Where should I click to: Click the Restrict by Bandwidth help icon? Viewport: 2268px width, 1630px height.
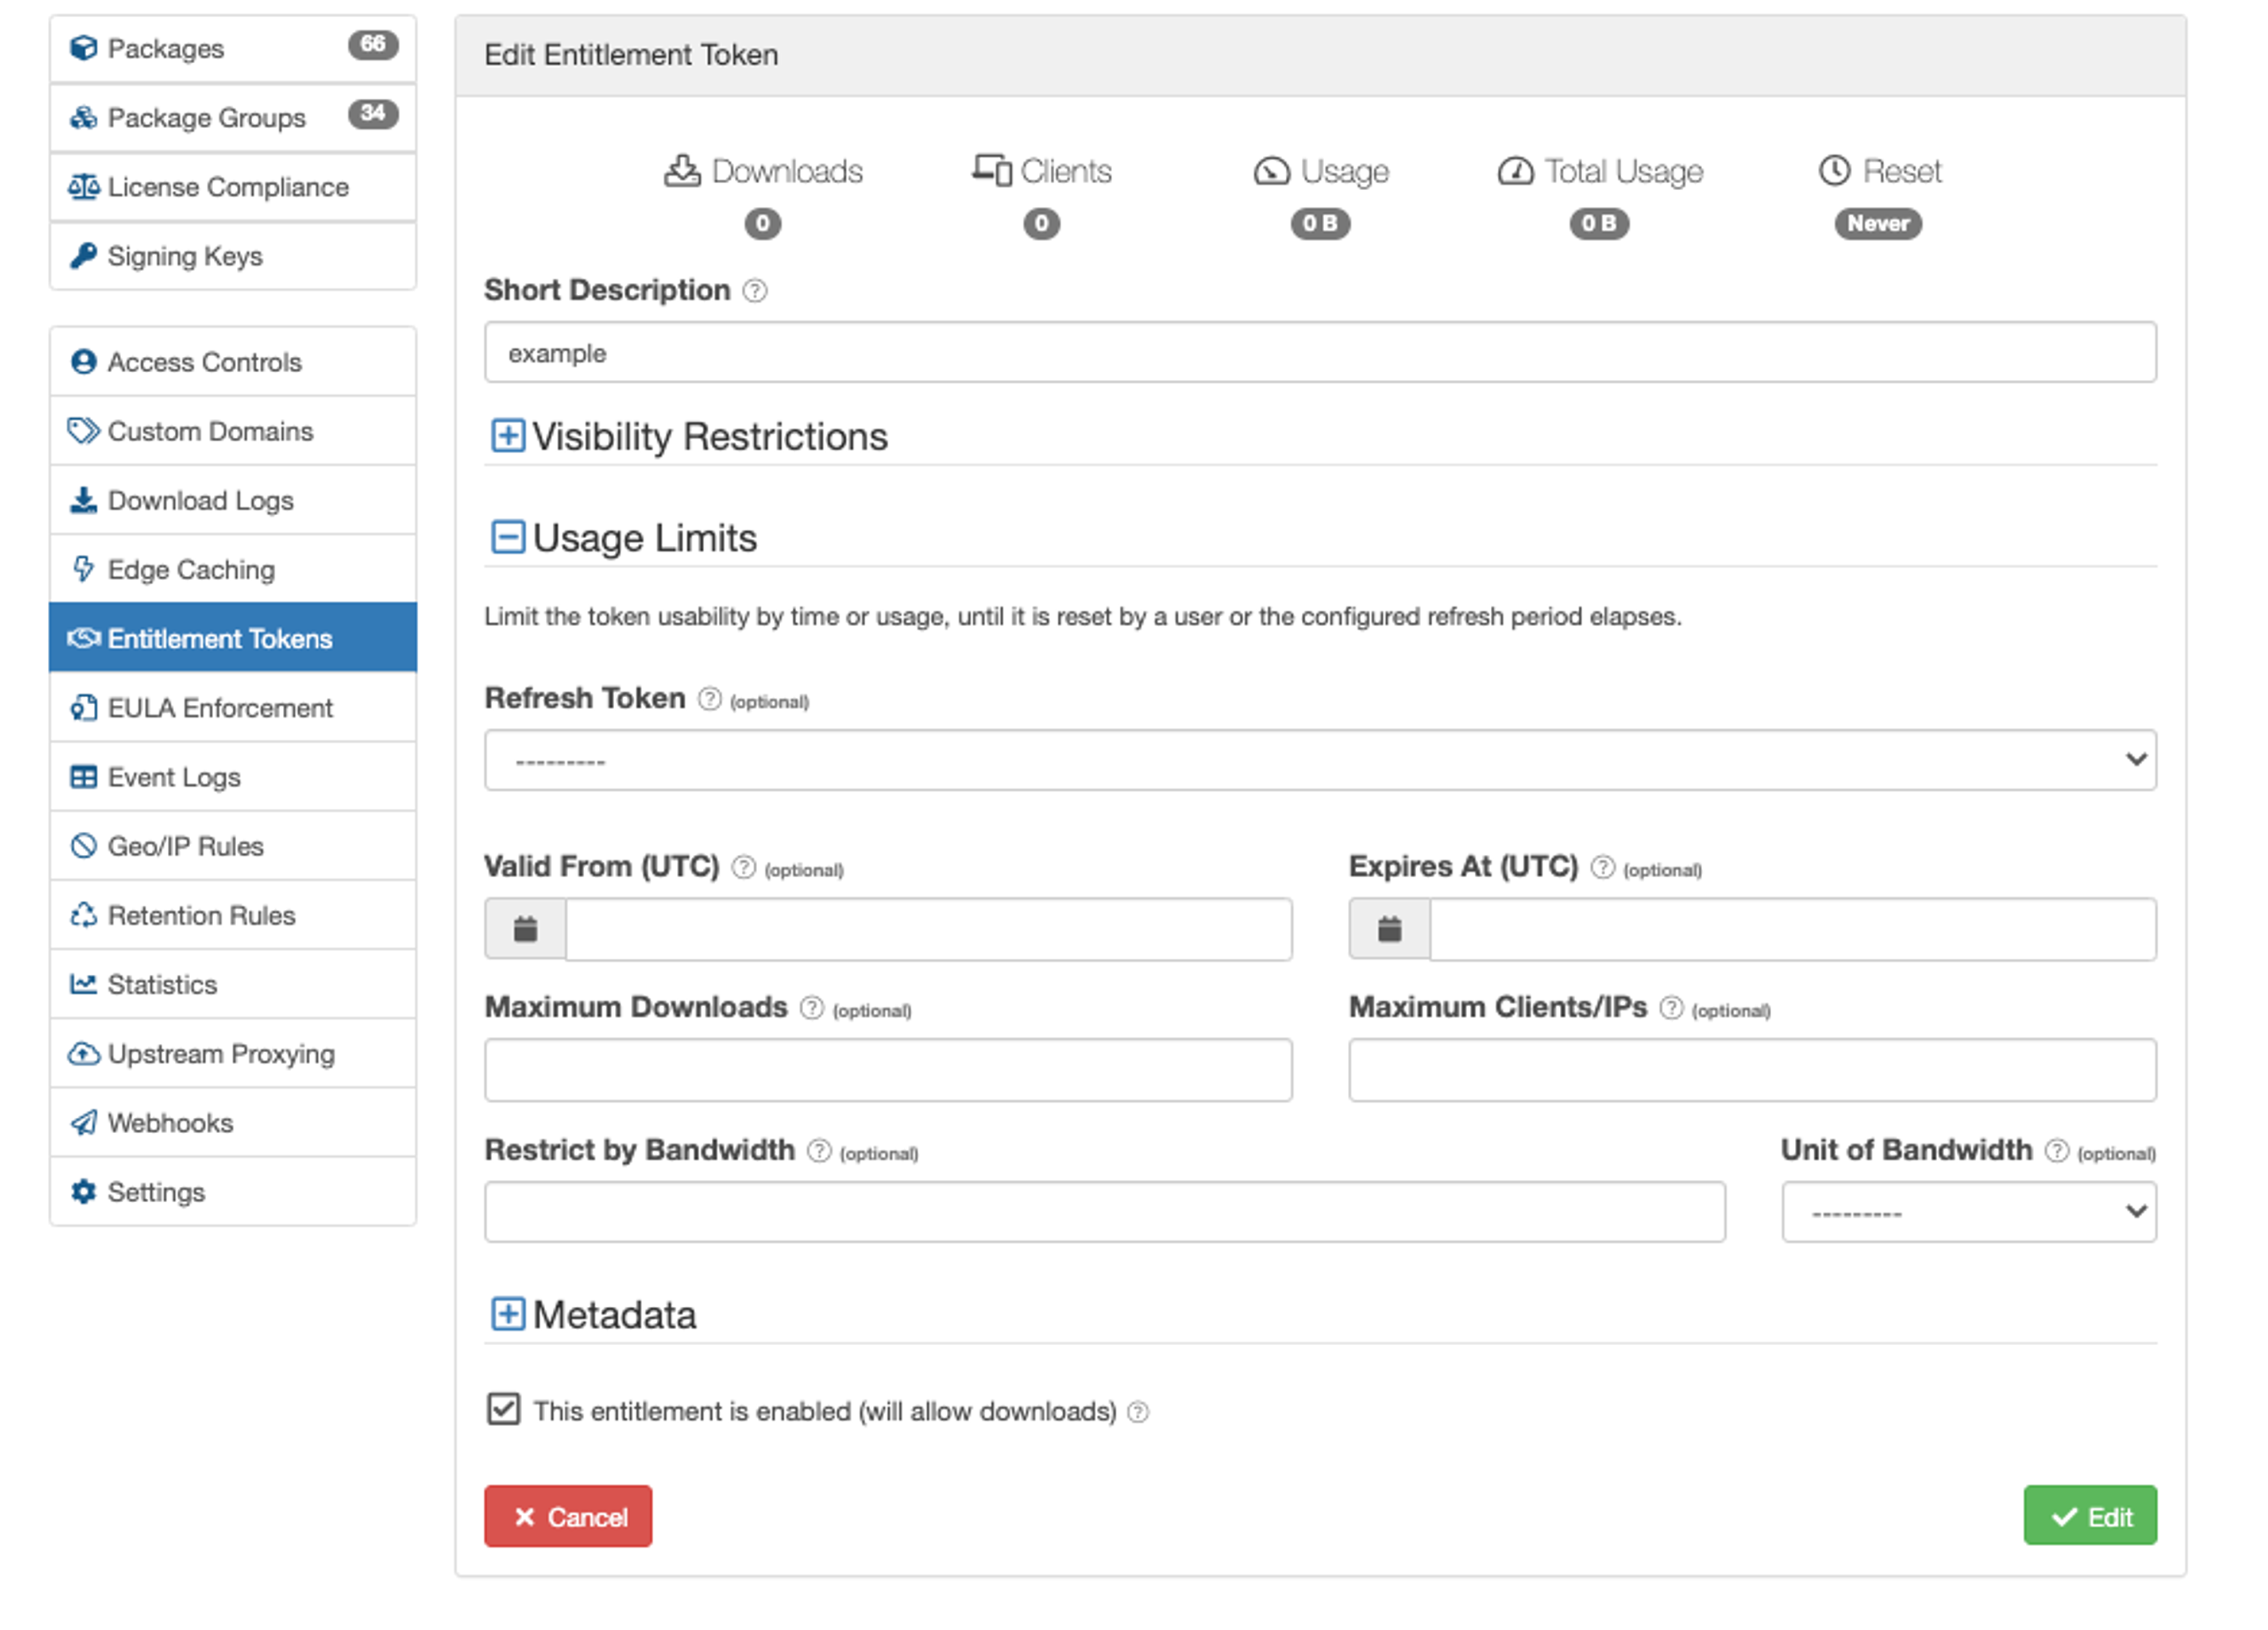(819, 1151)
